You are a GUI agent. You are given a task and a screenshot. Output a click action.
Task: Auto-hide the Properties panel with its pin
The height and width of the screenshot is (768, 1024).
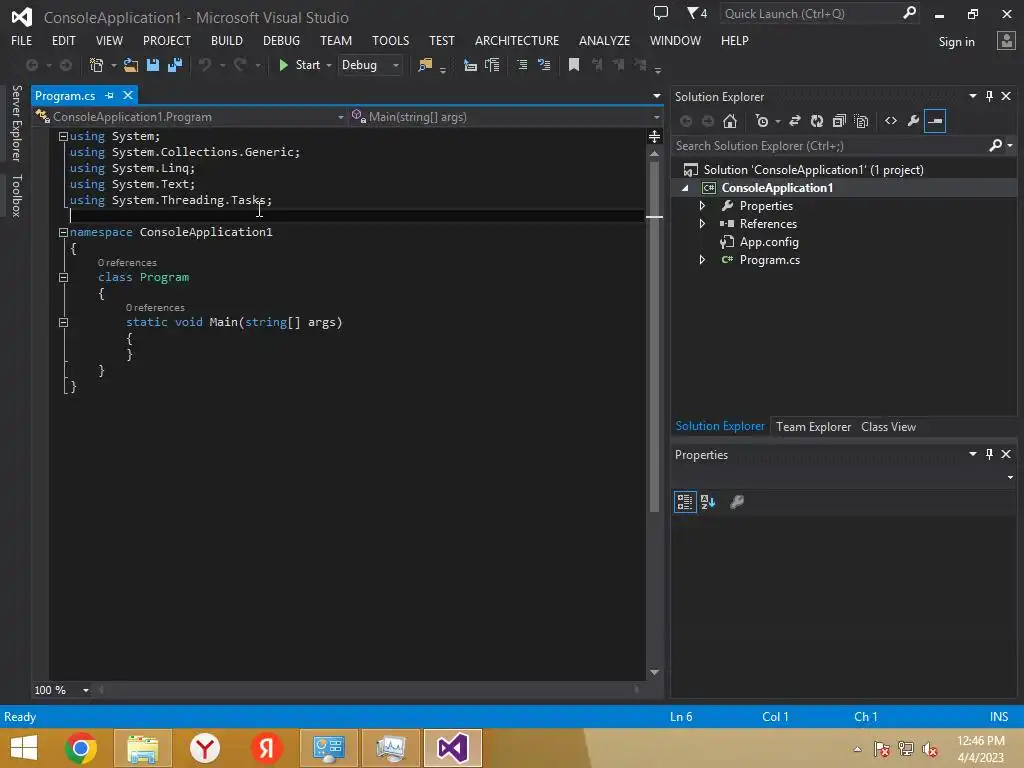click(989, 454)
